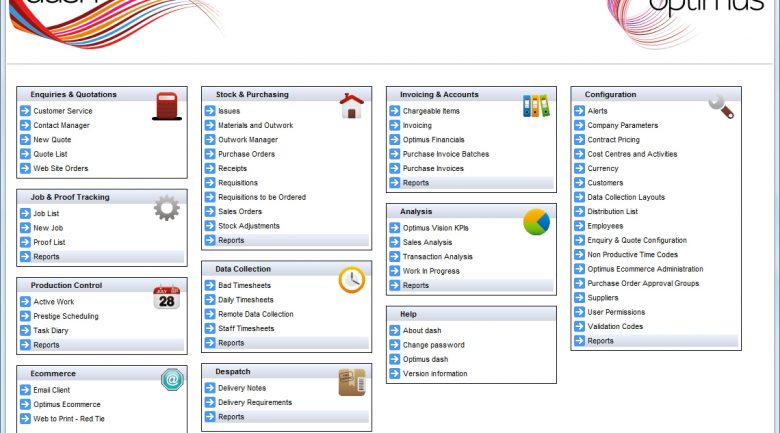Open Cost Centres and Activities
Image resolution: width=780 pixels, height=433 pixels.
632,154
